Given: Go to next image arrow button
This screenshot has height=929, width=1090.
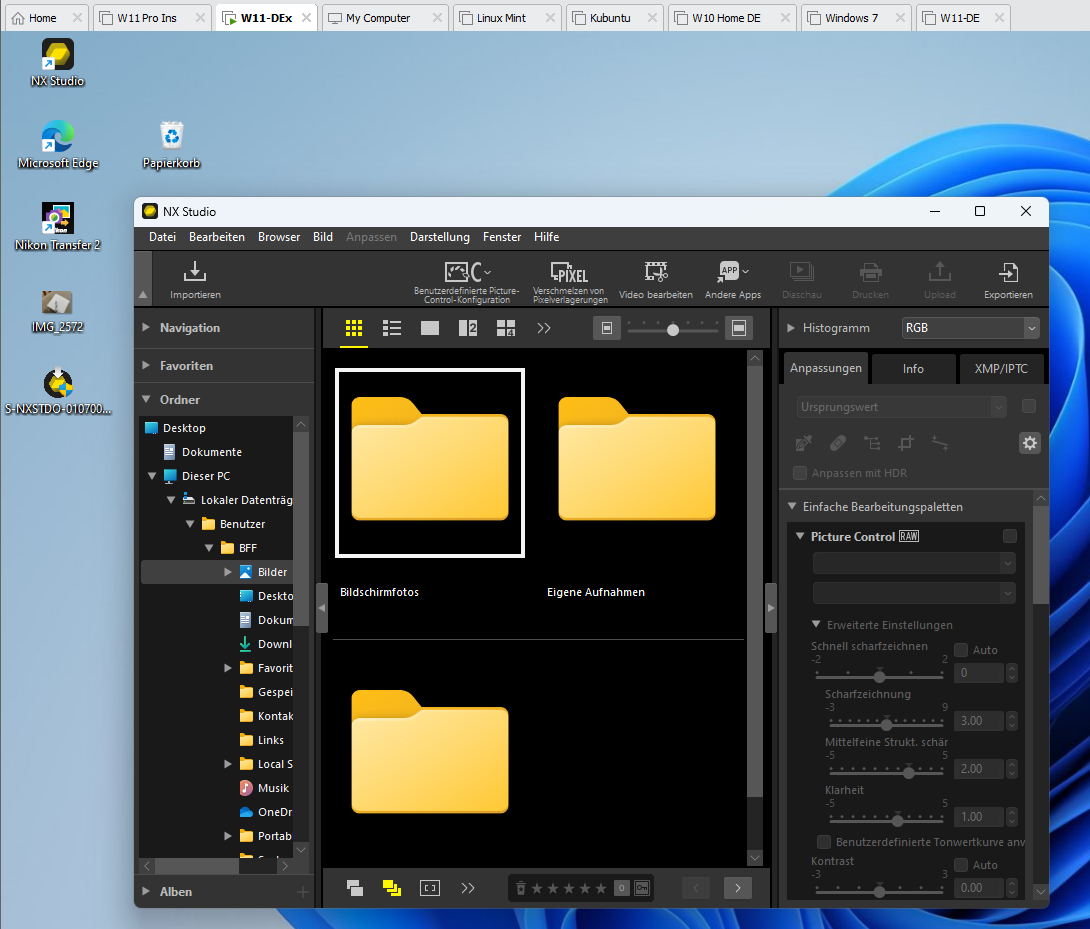Looking at the screenshot, I should (x=738, y=888).
